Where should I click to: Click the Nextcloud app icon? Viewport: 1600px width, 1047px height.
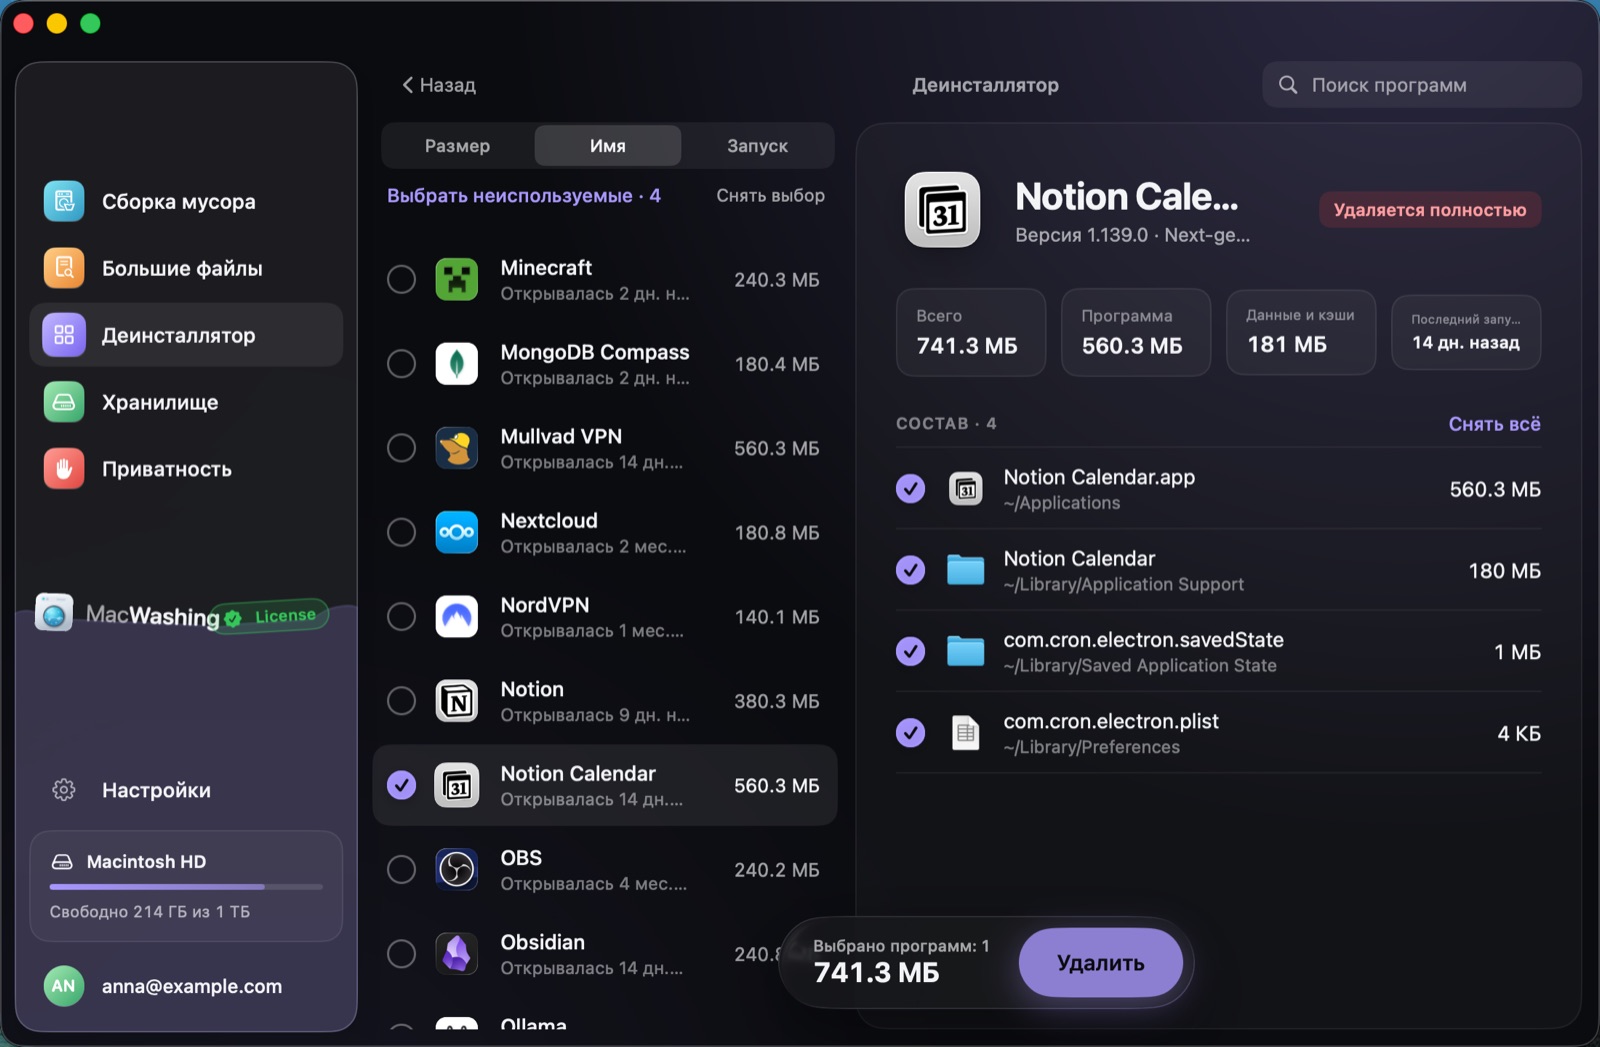(x=457, y=532)
